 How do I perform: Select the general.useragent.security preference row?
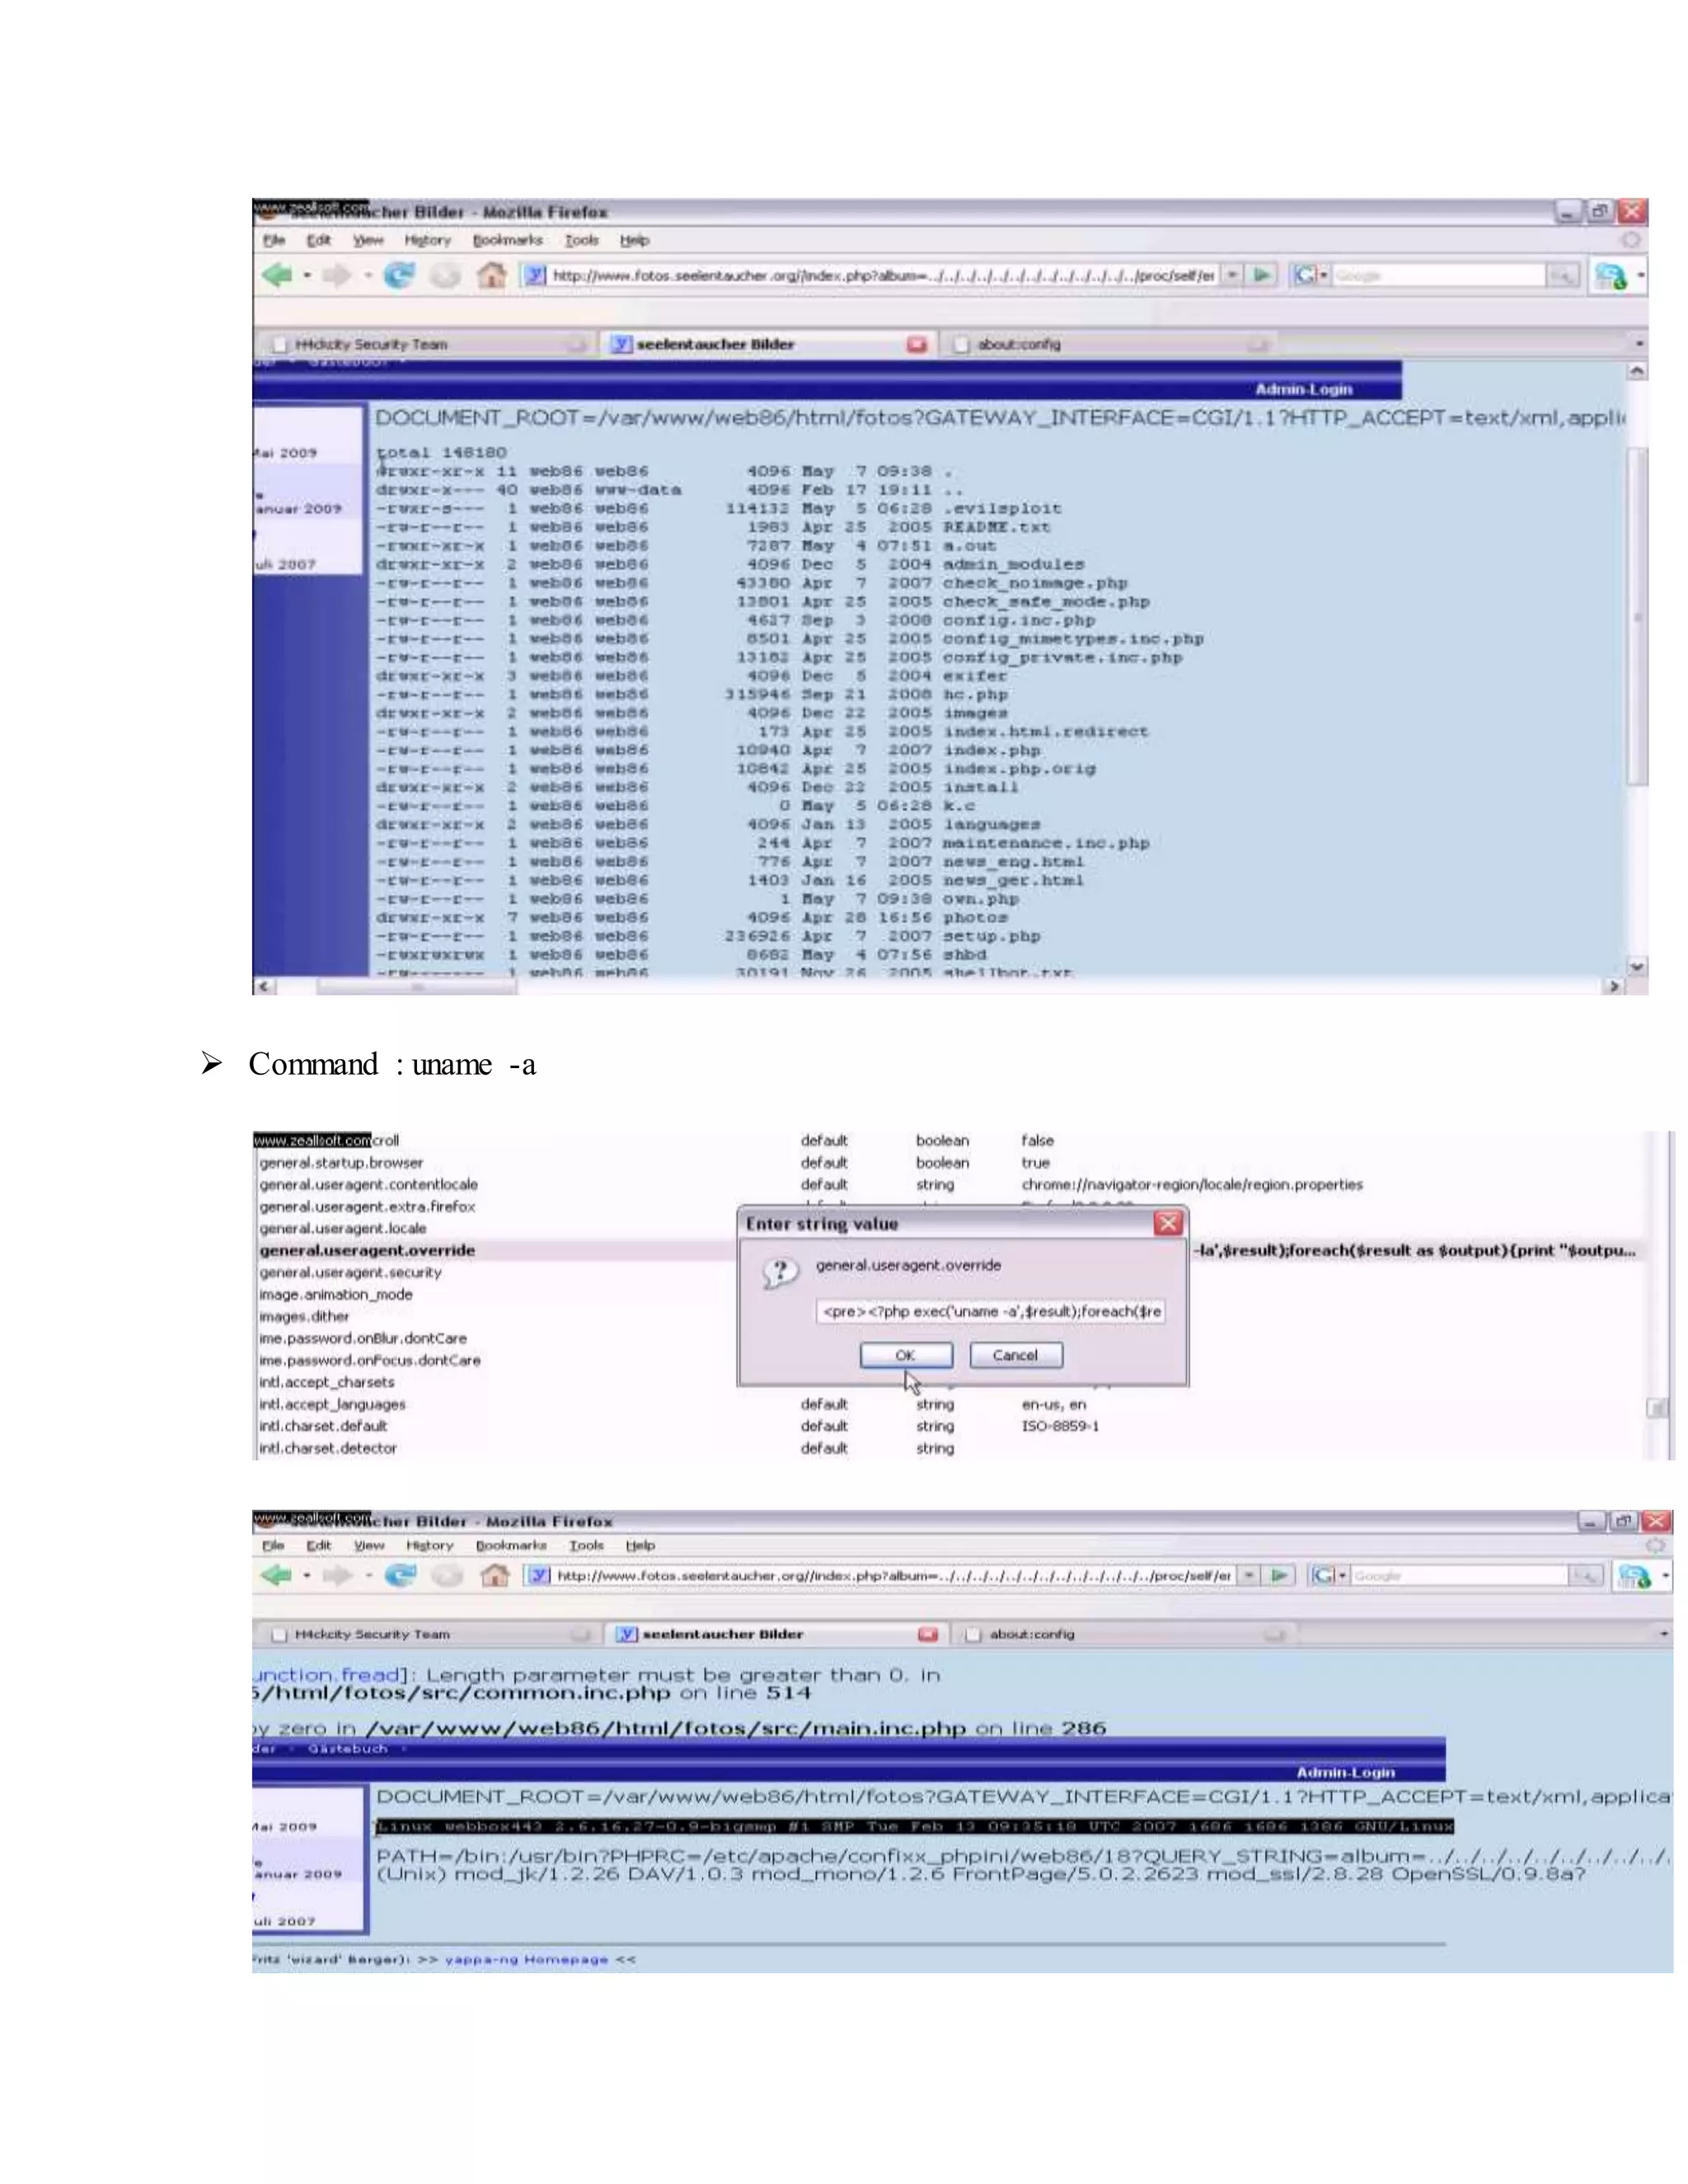[x=350, y=1272]
